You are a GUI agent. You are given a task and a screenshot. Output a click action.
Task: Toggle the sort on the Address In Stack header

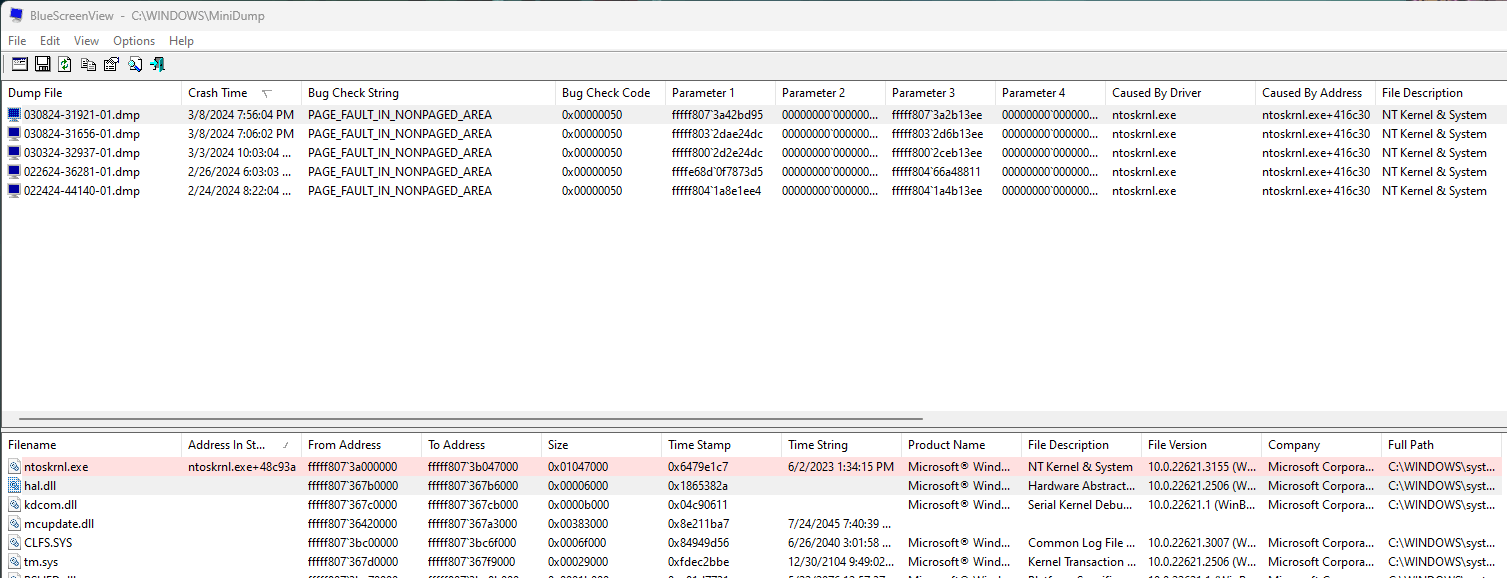click(x=241, y=445)
